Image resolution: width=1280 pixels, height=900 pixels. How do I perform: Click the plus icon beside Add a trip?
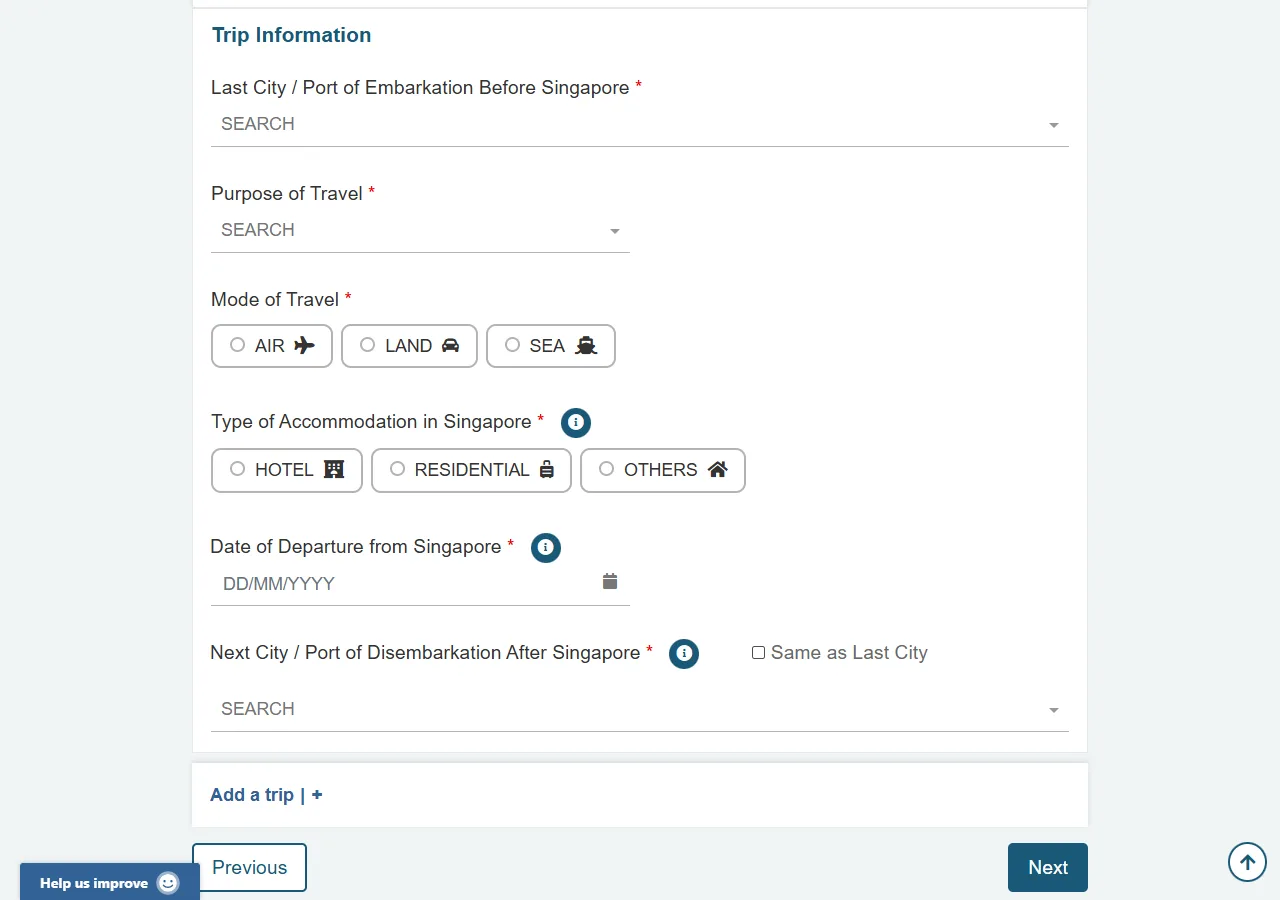tap(317, 795)
